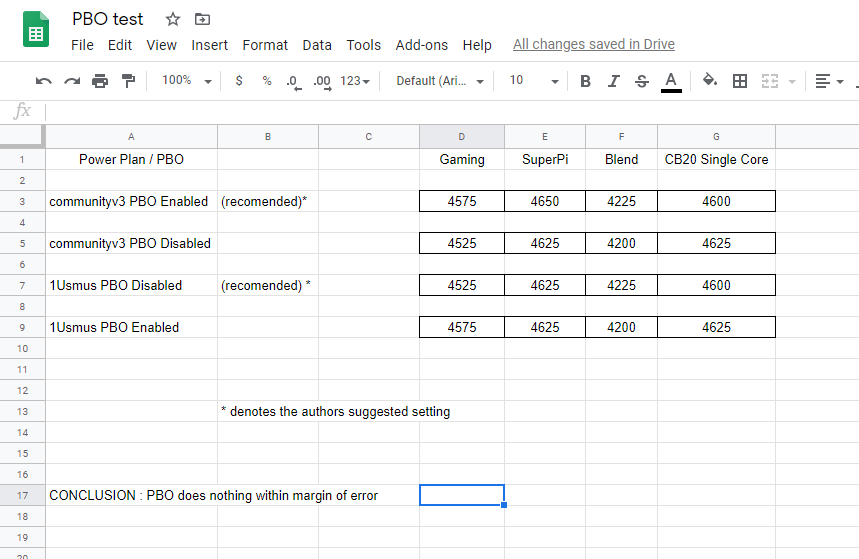The height and width of the screenshot is (559, 859).
Task: Select the paint format roller tool
Action: 128,81
